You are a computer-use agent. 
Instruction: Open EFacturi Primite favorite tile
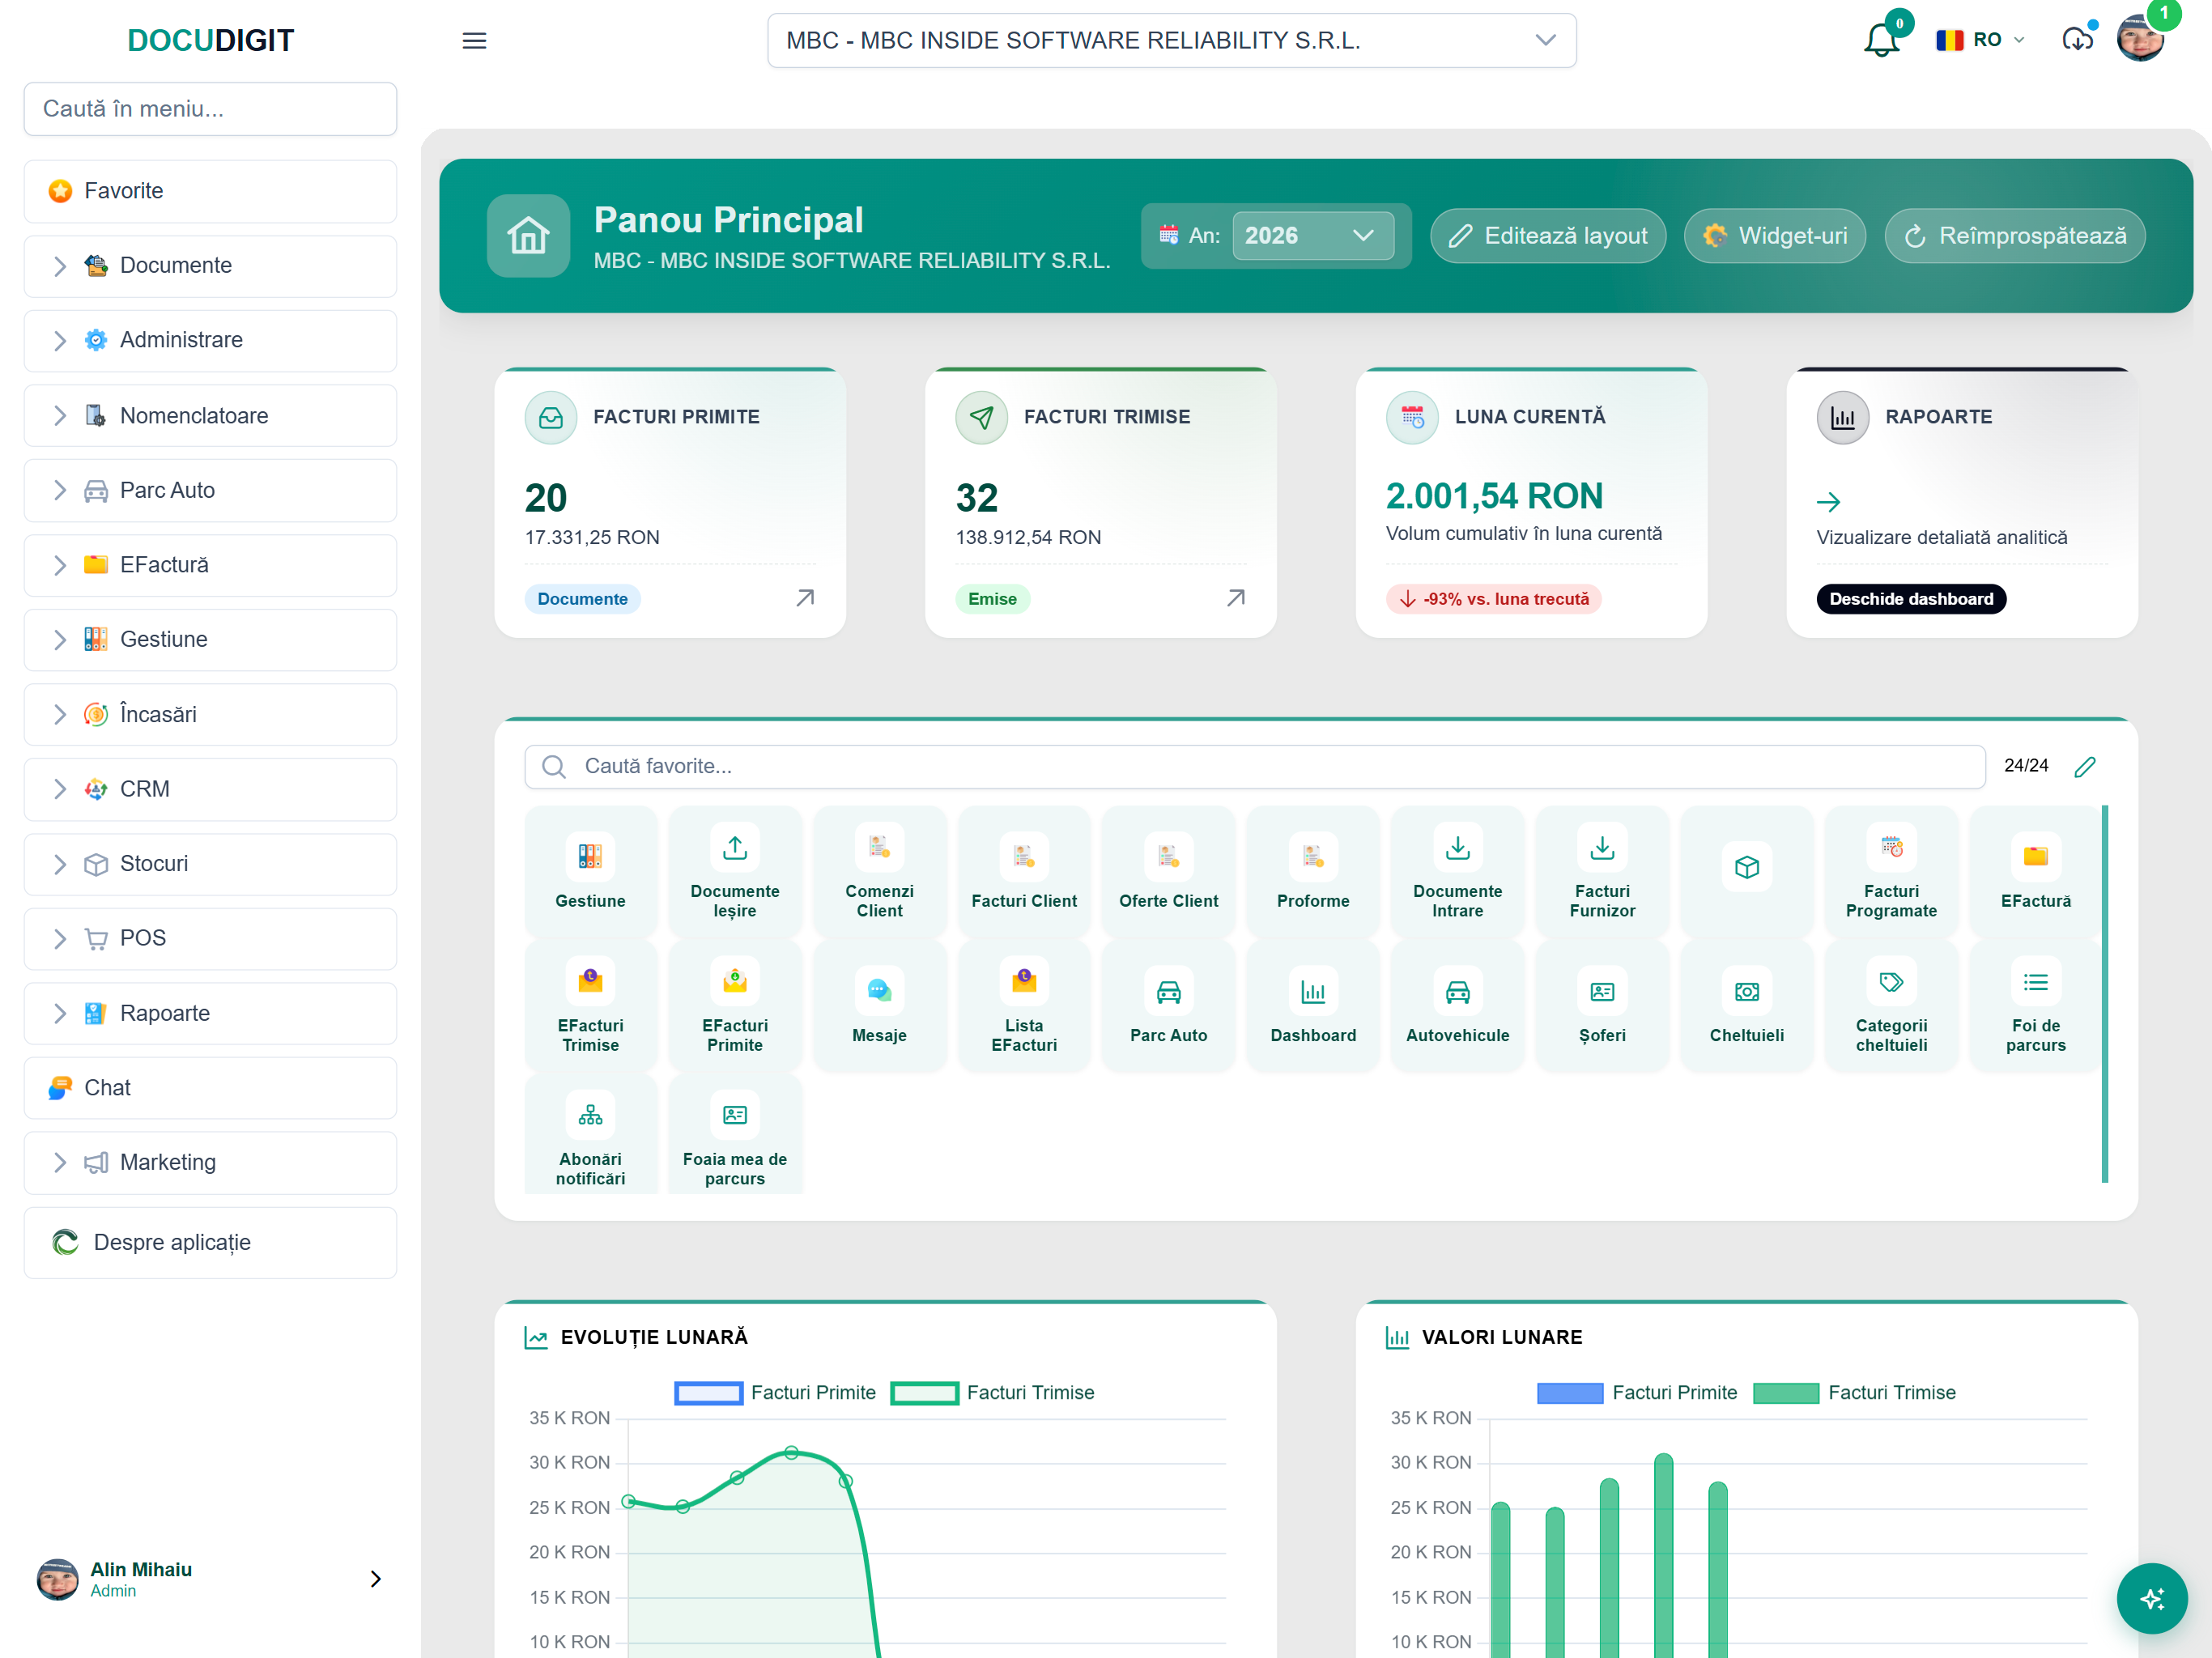click(735, 1005)
